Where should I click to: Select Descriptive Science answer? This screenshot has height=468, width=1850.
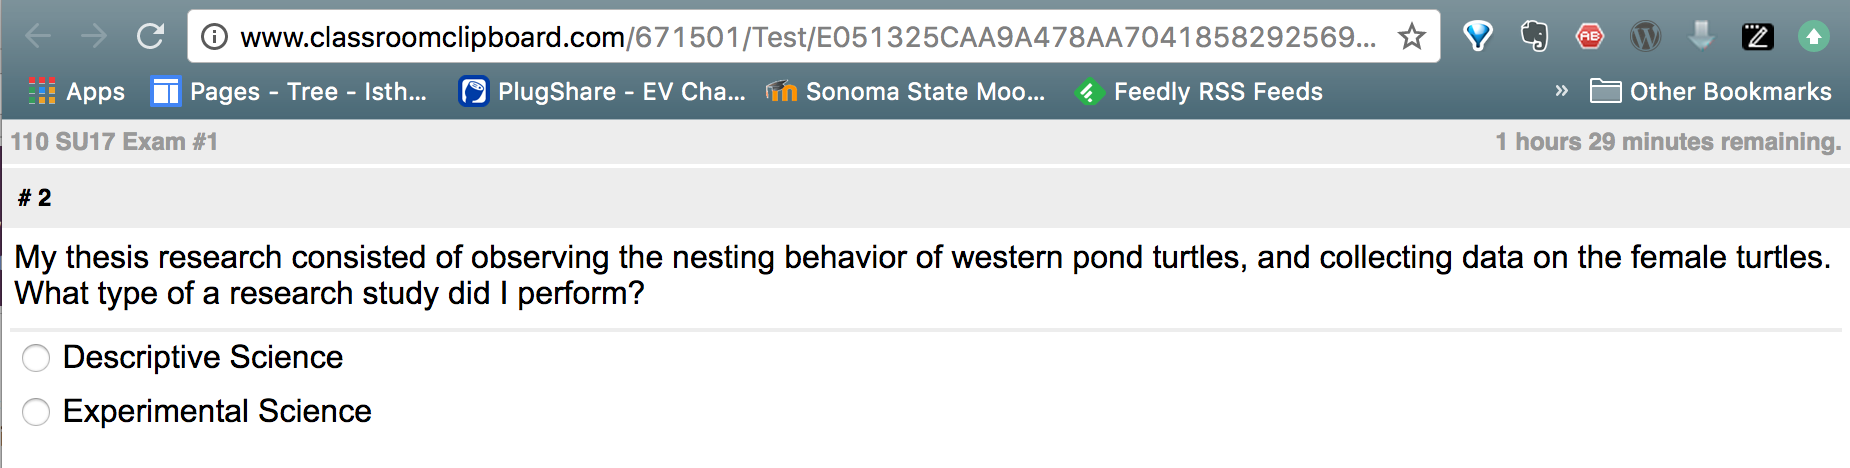(x=36, y=358)
